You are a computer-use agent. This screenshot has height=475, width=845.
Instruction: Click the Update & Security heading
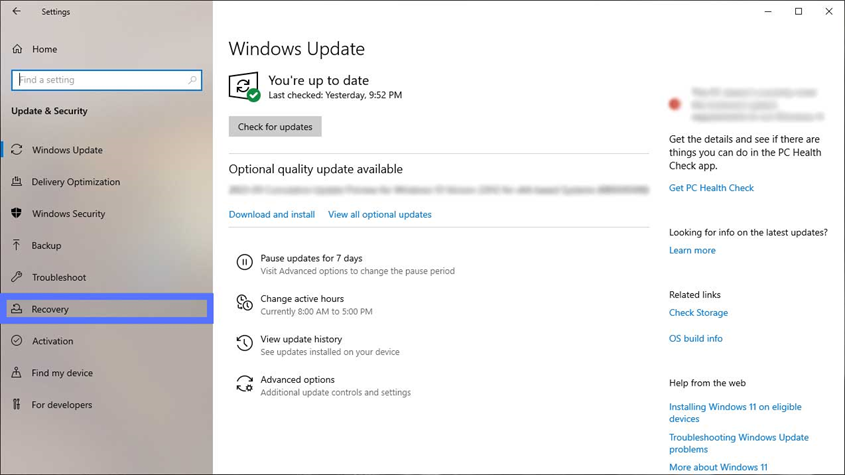[49, 111]
